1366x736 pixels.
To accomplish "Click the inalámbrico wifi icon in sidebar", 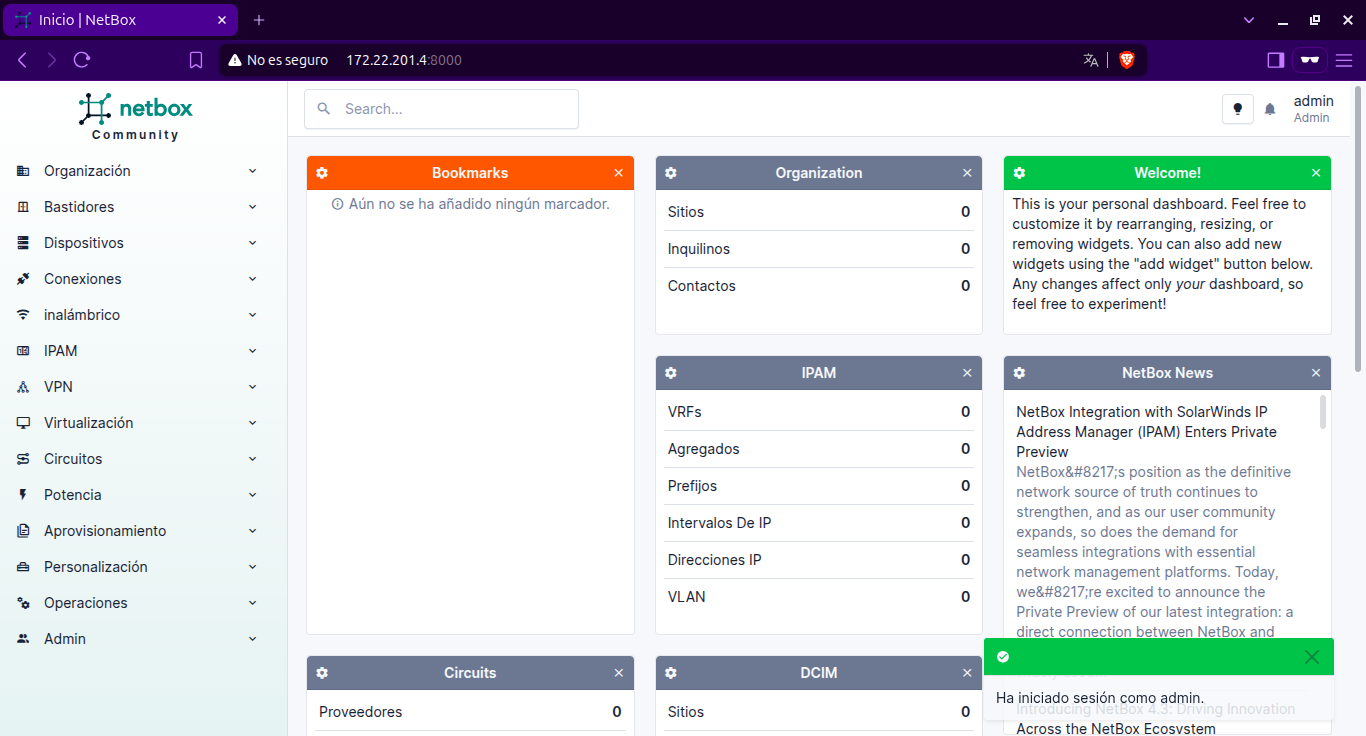I will [x=23, y=315].
